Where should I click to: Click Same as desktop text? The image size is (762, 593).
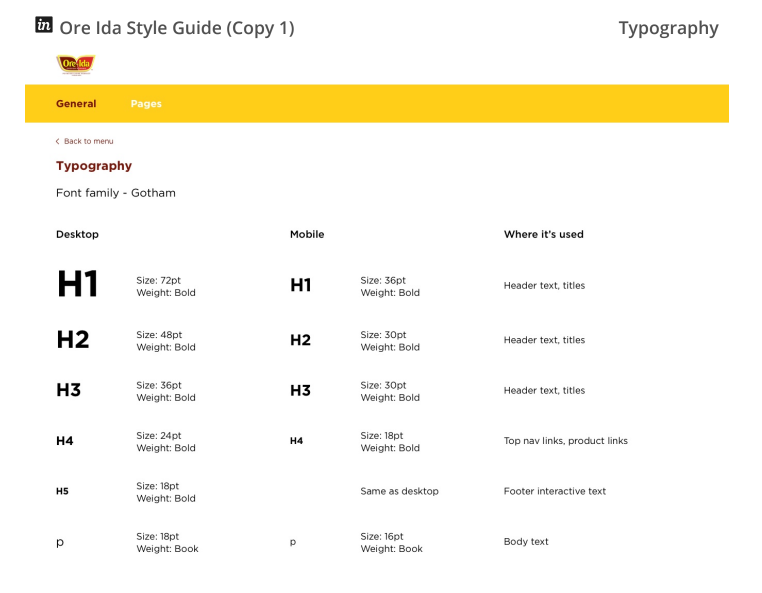[399, 491]
